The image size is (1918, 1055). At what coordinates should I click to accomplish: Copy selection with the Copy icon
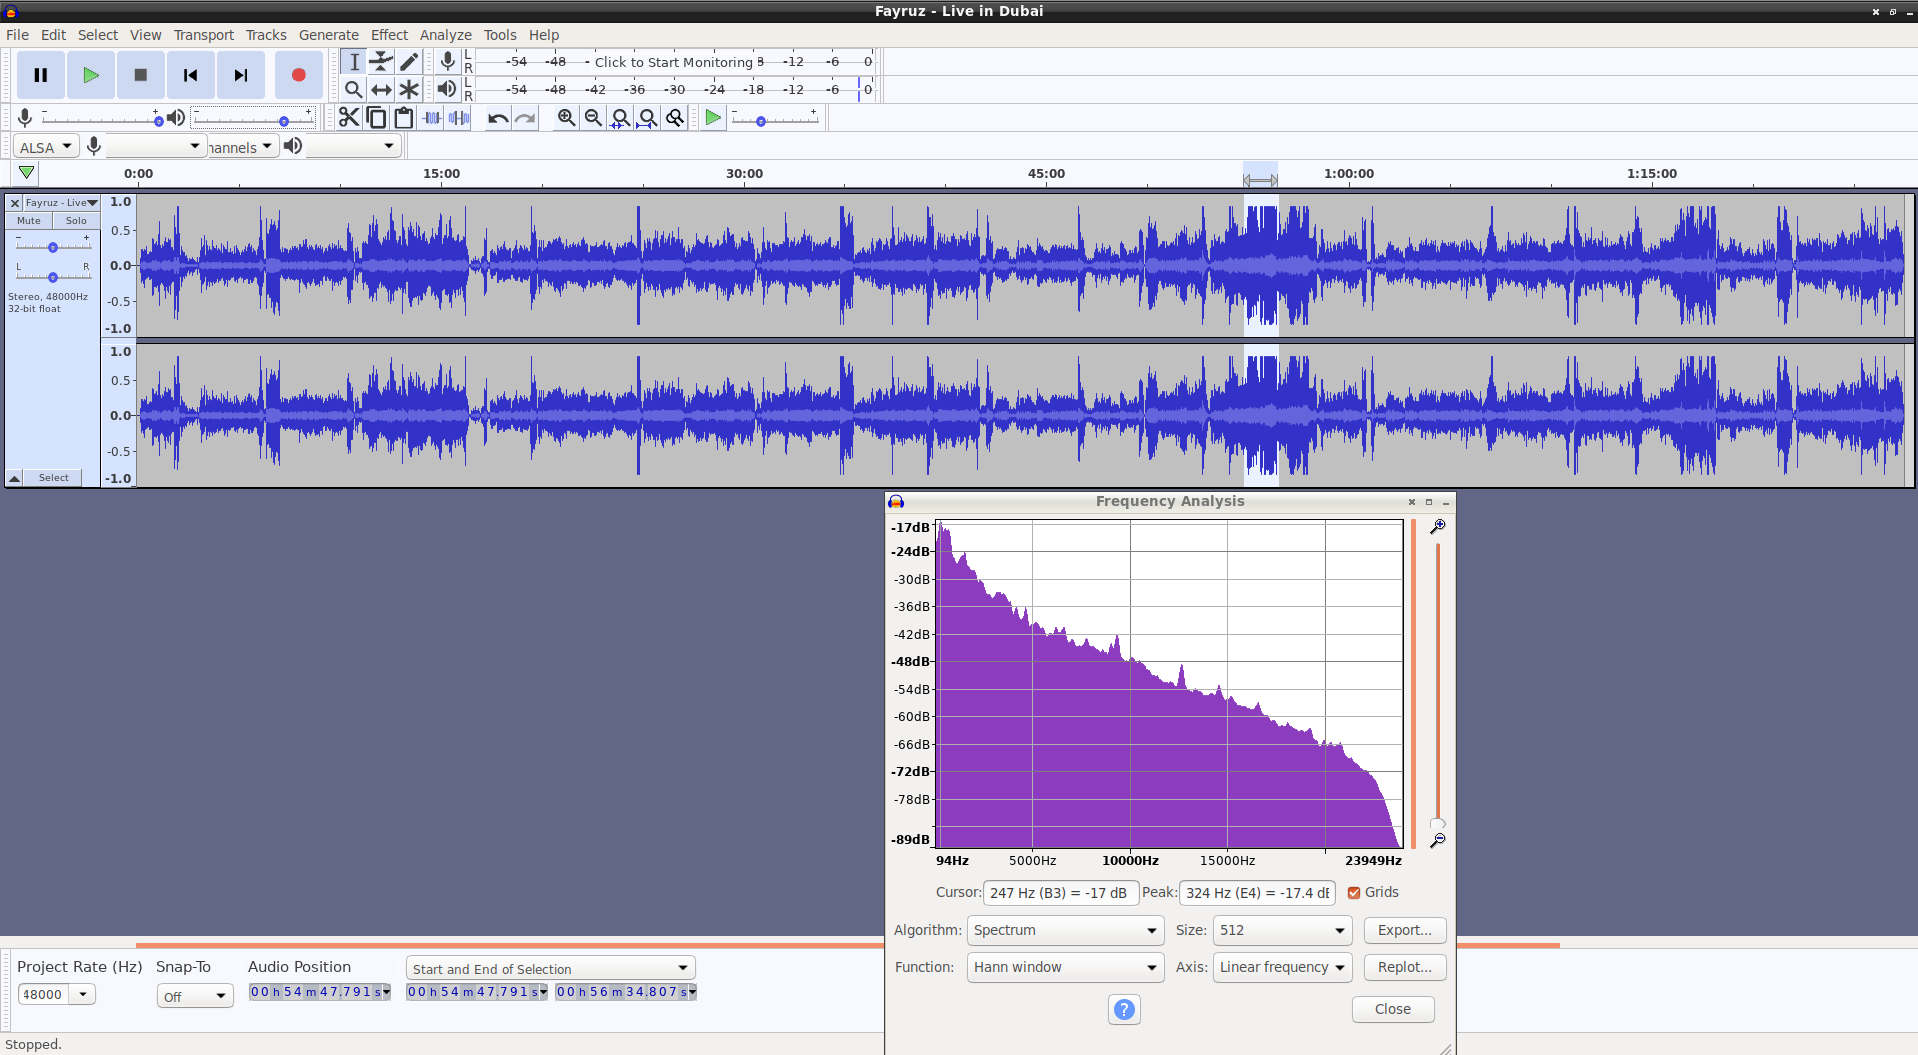(376, 118)
